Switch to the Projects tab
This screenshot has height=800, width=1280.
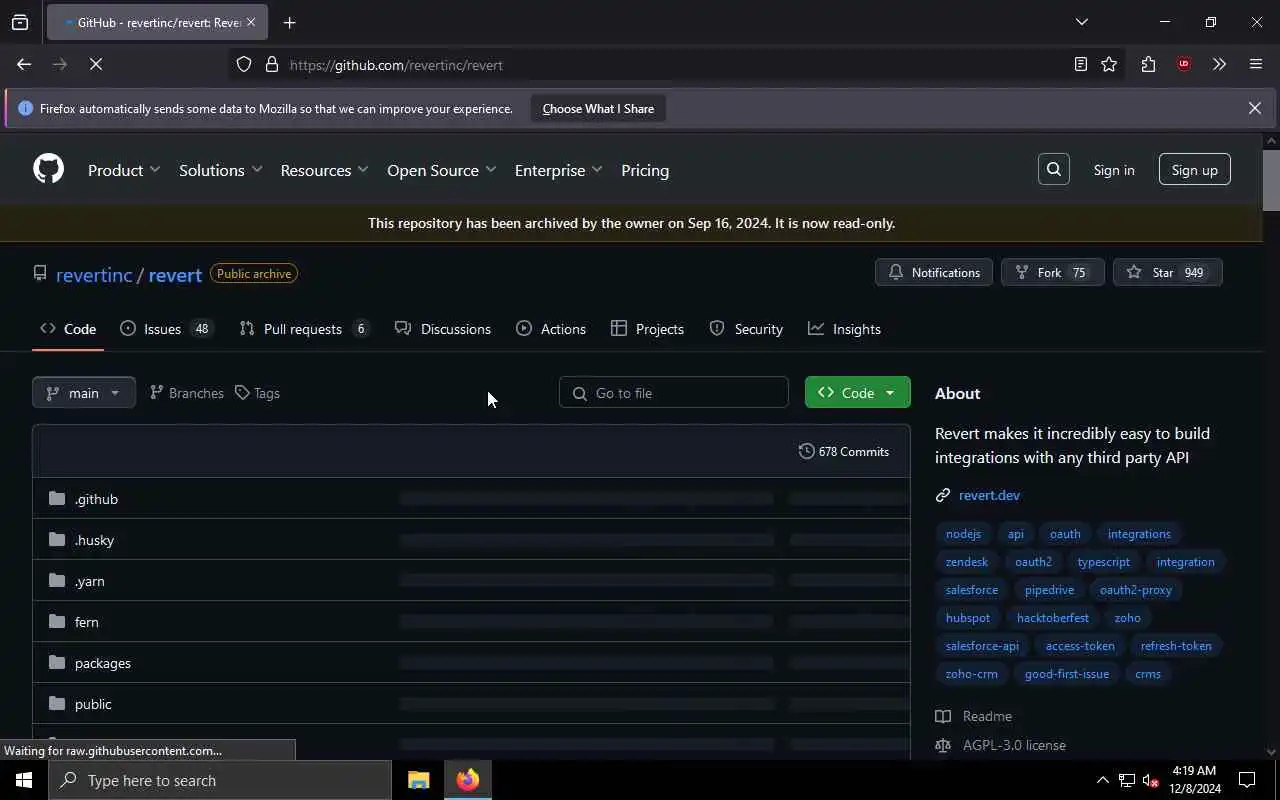[648, 329]
